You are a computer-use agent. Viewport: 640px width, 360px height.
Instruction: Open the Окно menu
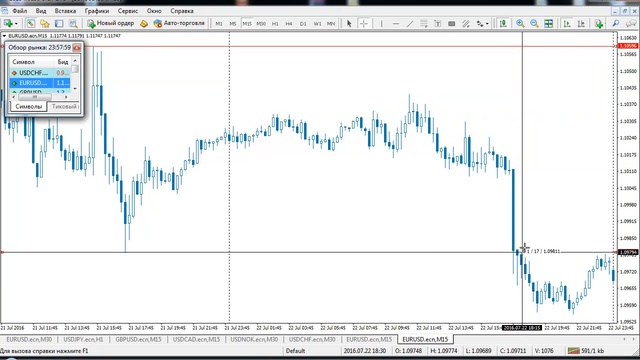[x=154, y=11]
